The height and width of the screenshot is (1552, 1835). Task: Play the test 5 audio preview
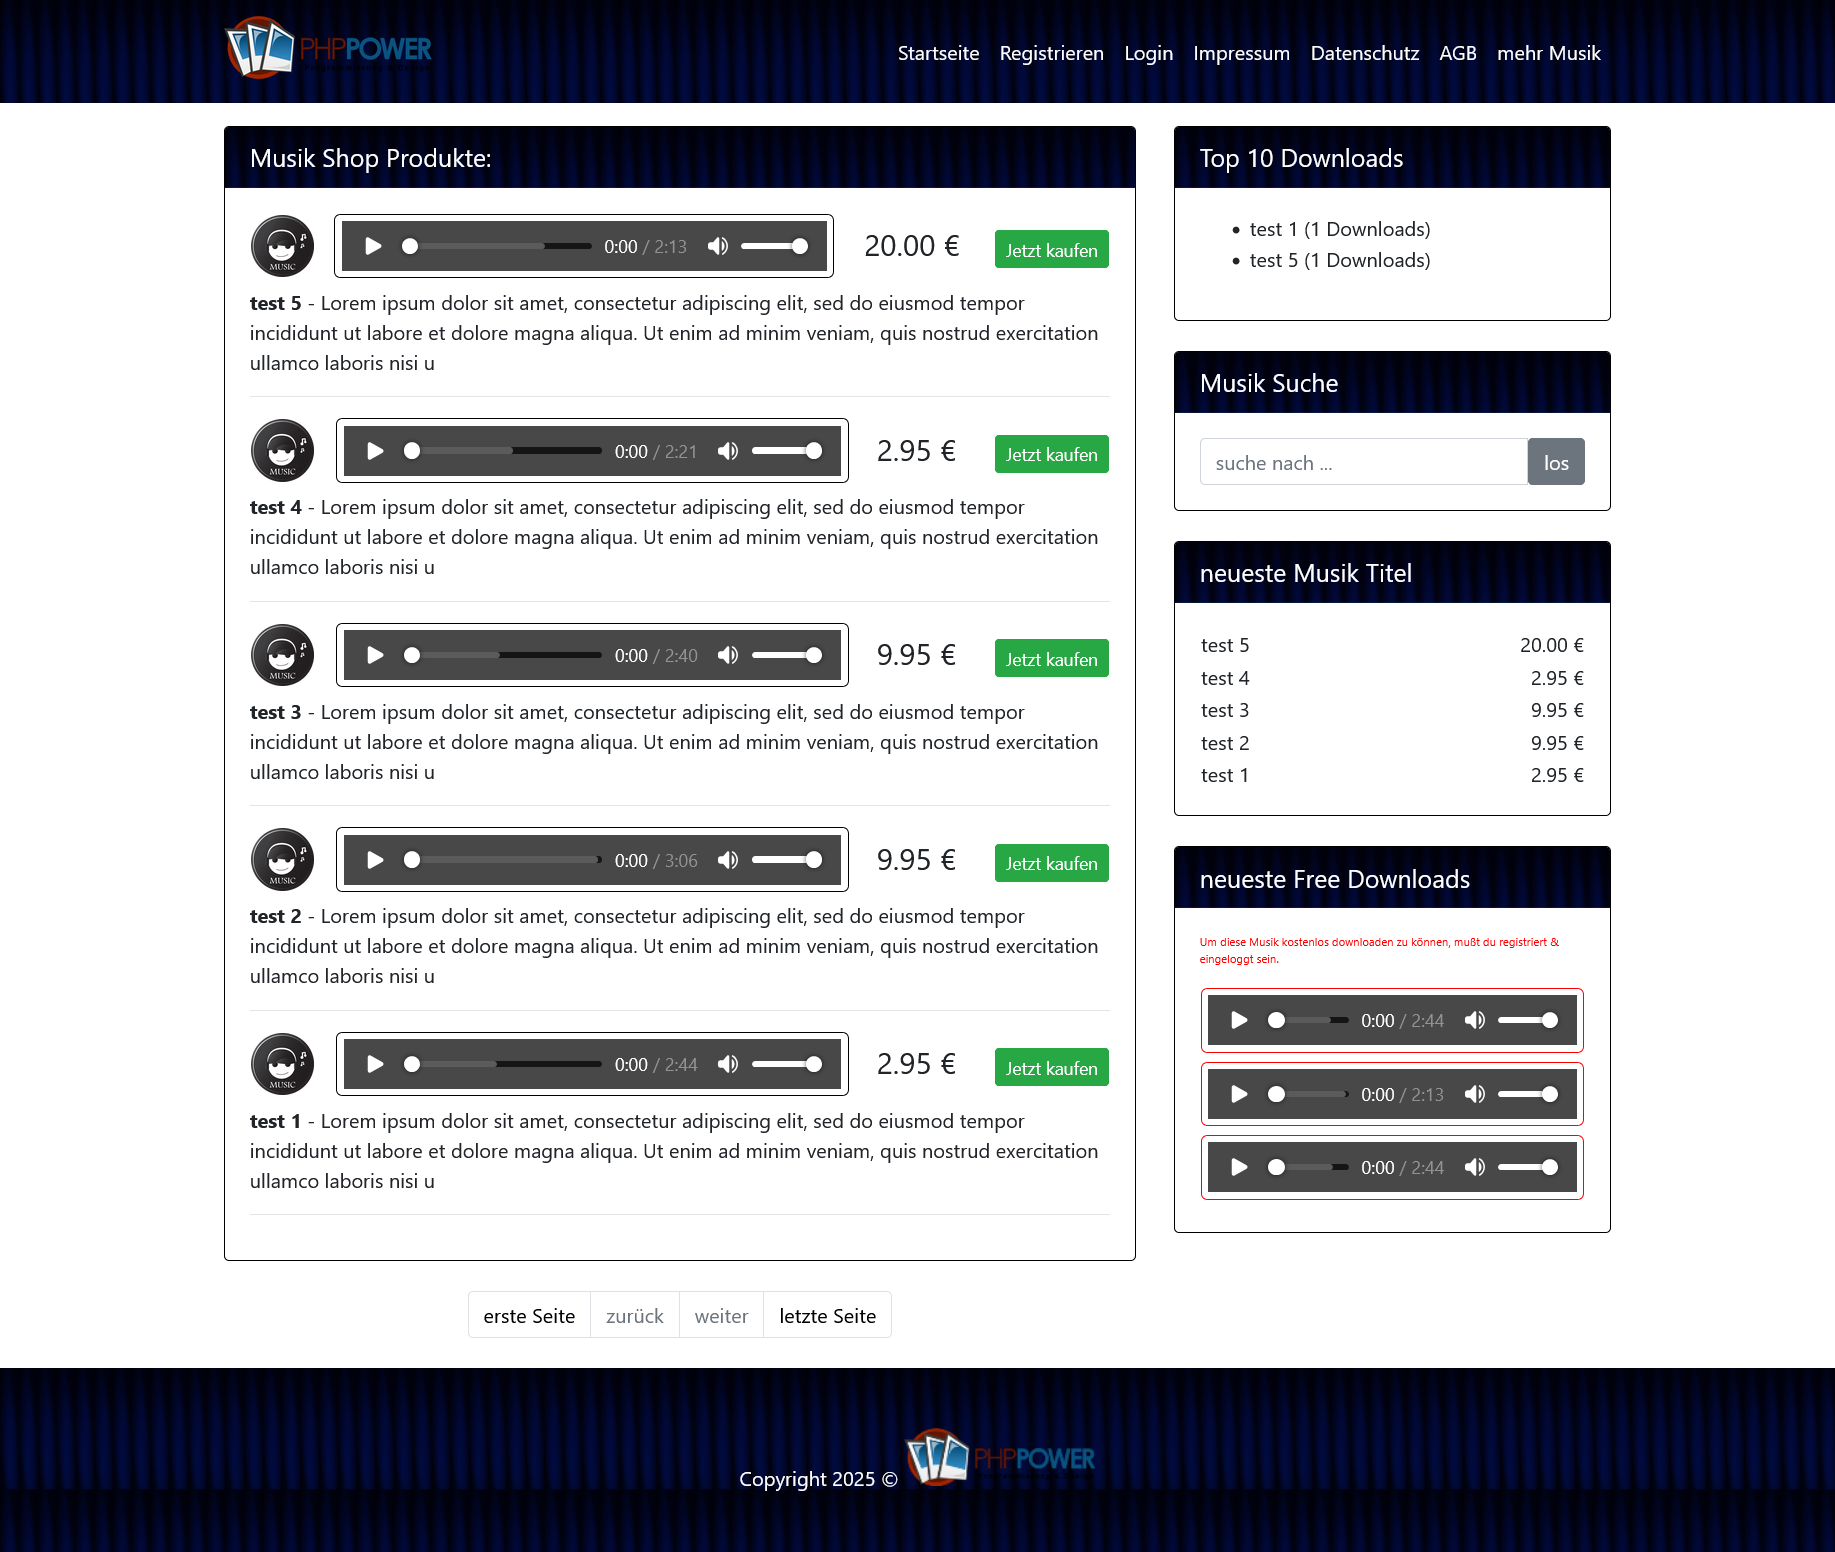coord(373,246)
